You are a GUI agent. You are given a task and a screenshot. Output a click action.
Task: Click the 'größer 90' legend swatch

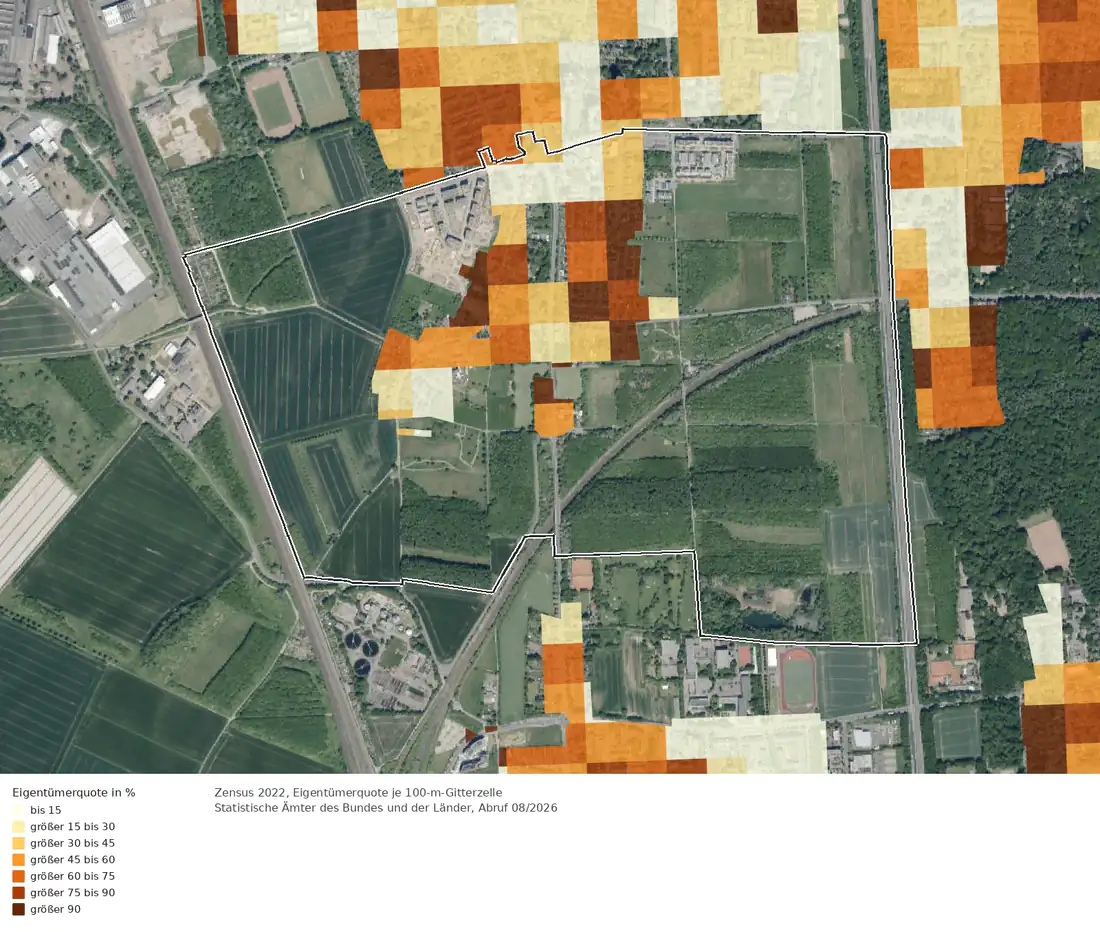coord(18,910)
